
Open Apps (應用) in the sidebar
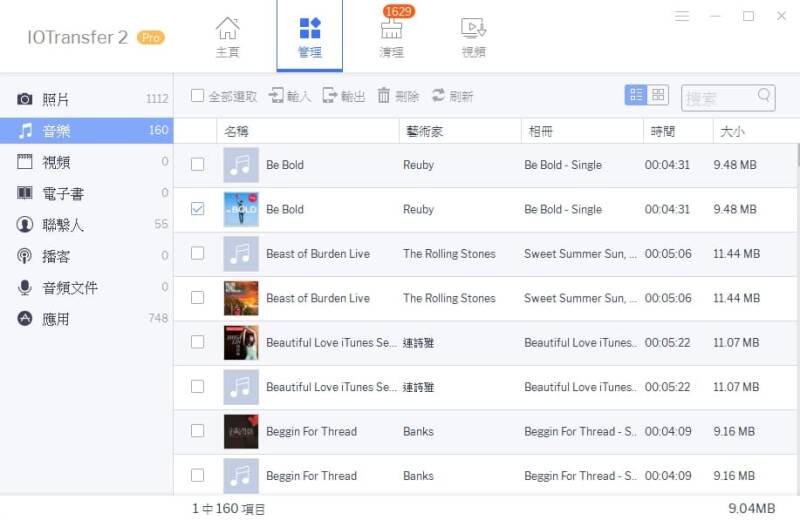[87, 319]
